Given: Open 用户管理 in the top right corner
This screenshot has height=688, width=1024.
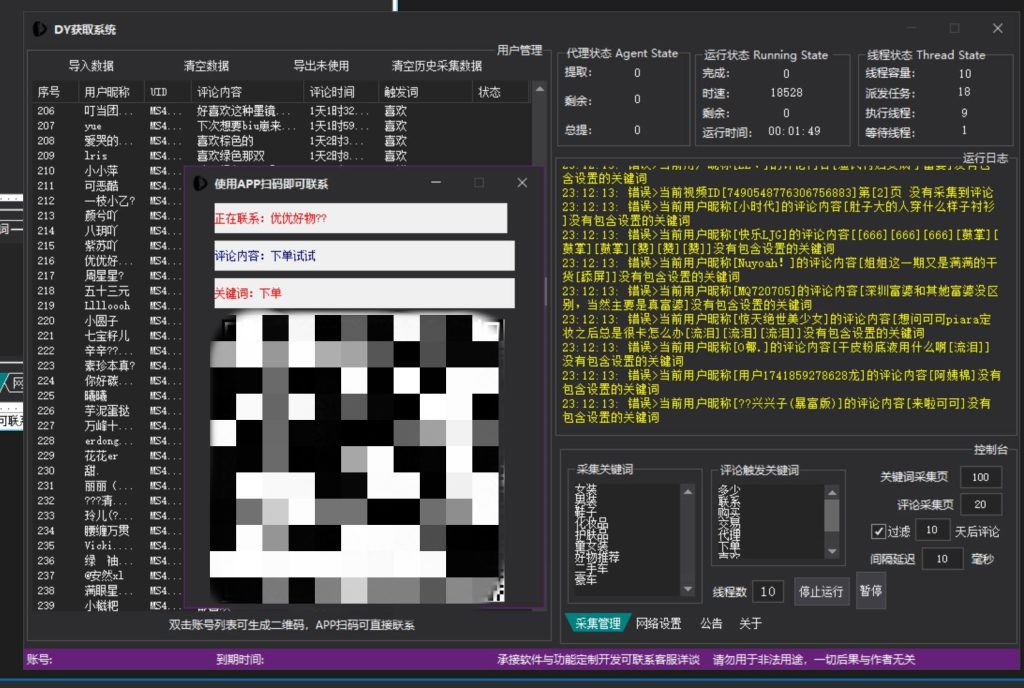Looking at the screenshot, I should click(x=520, y=48).
